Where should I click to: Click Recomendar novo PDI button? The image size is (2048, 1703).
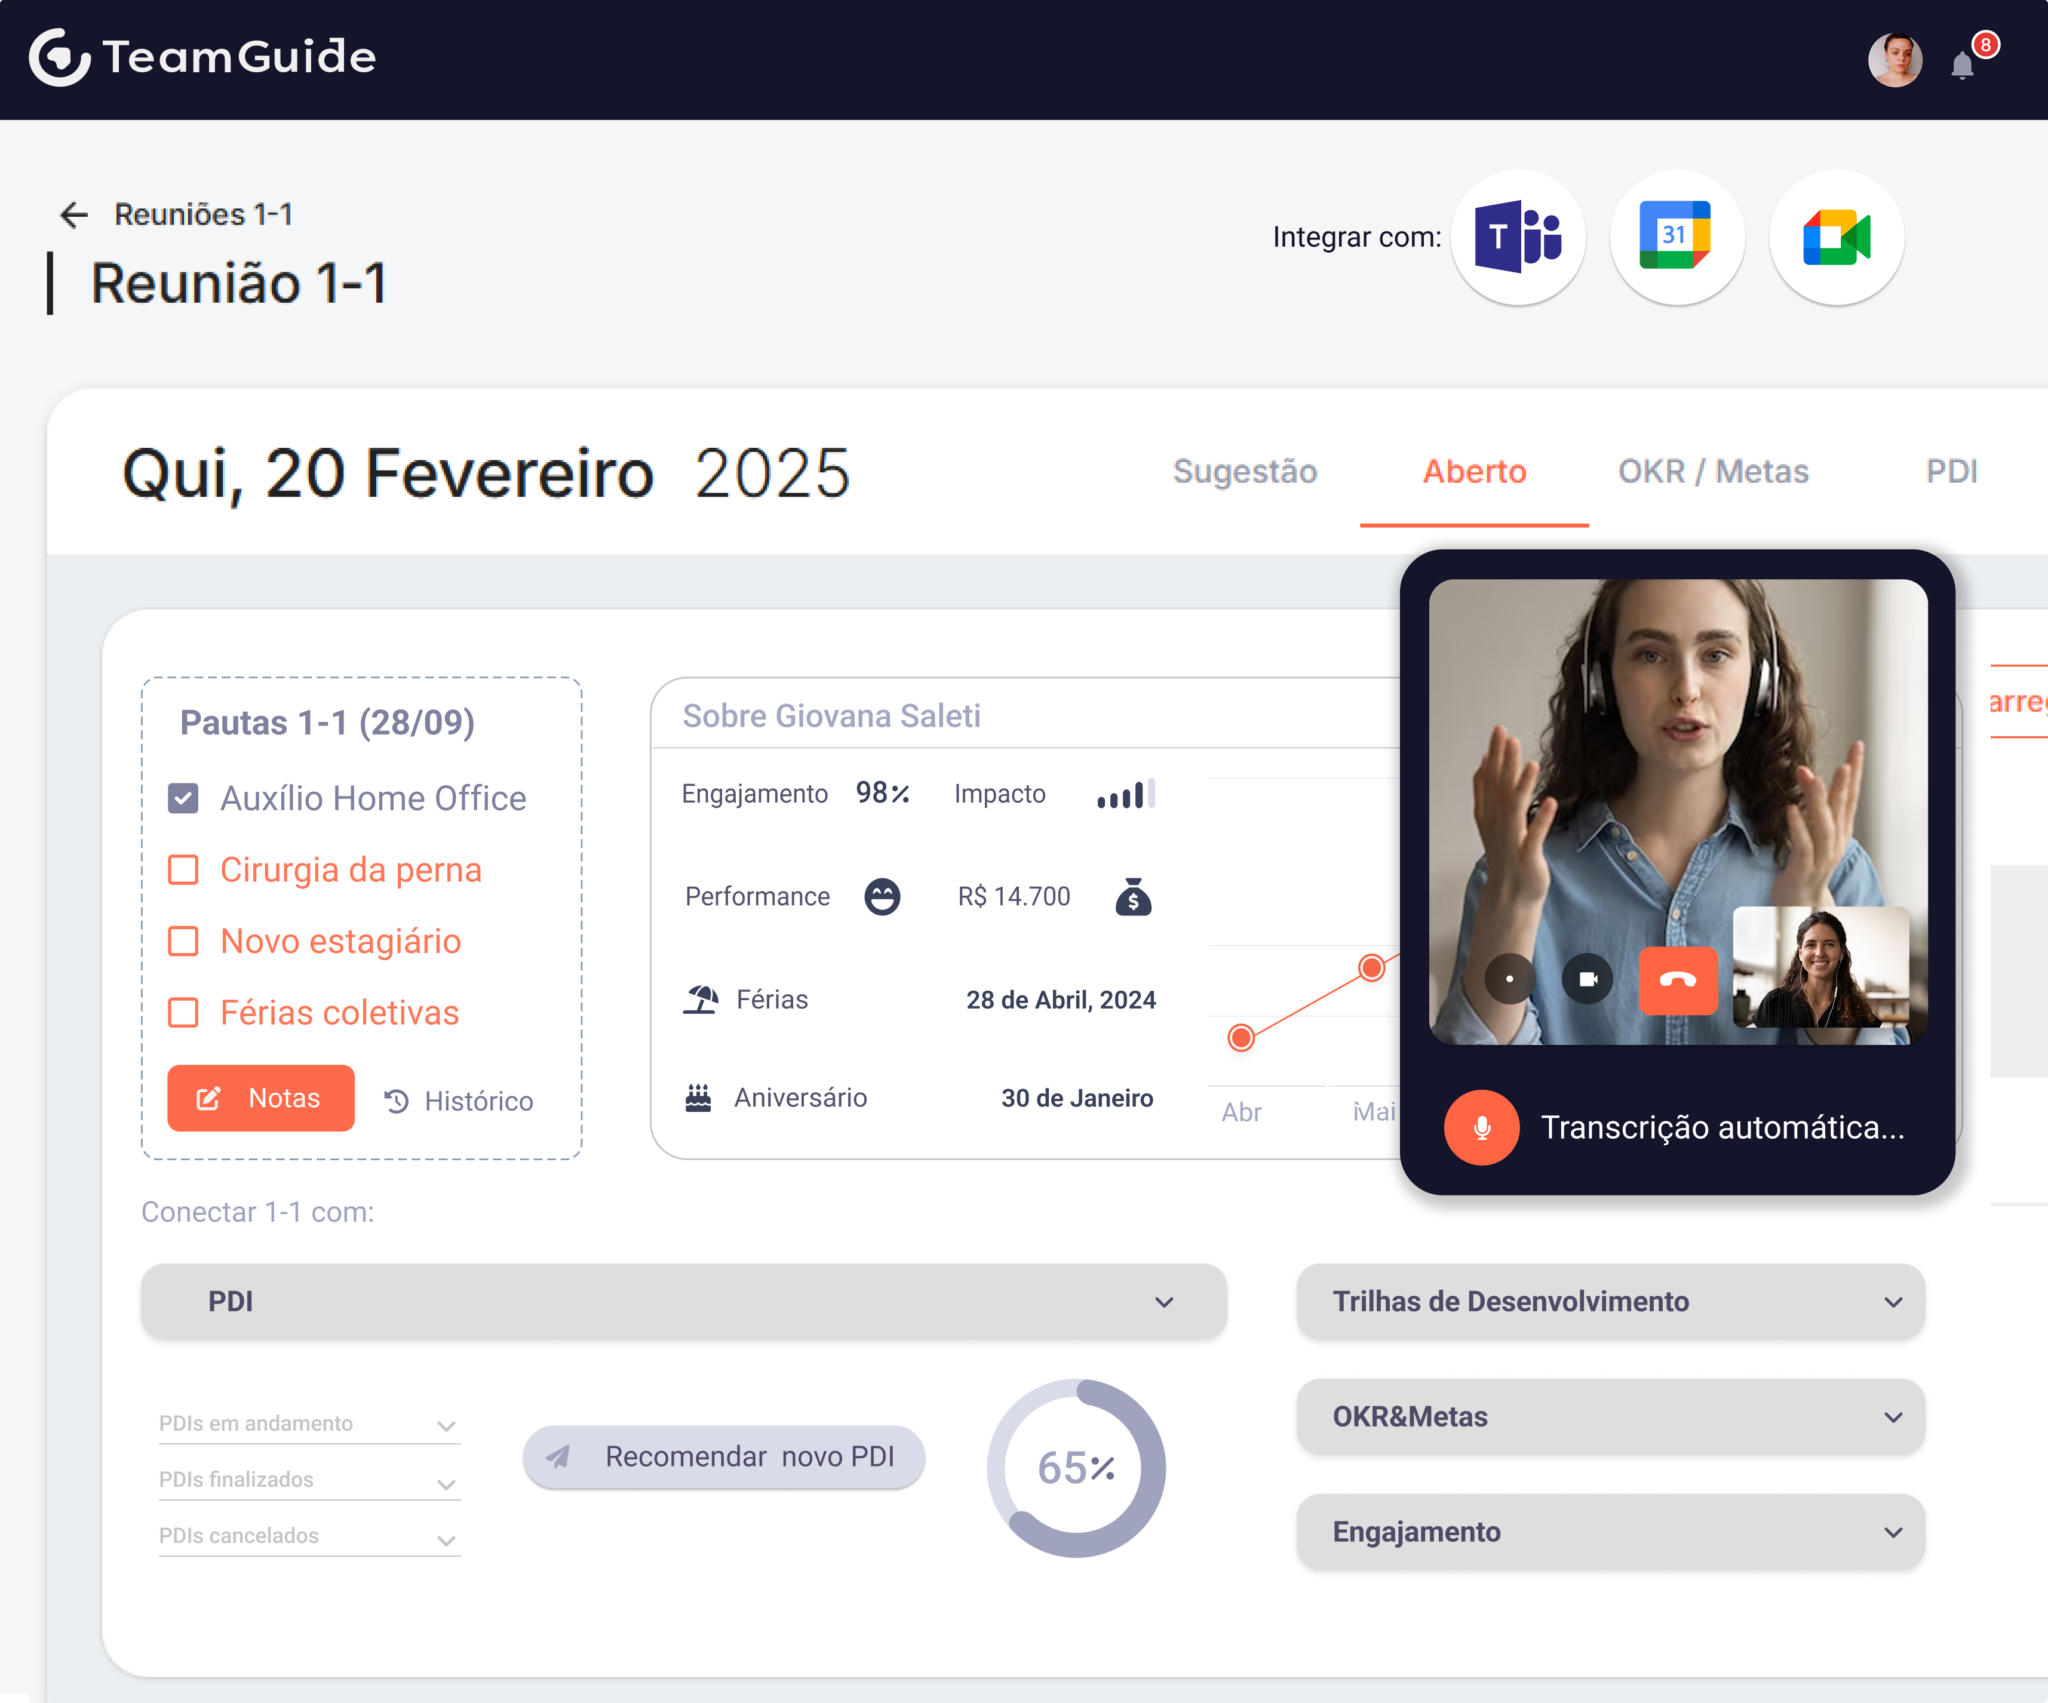723,1456
